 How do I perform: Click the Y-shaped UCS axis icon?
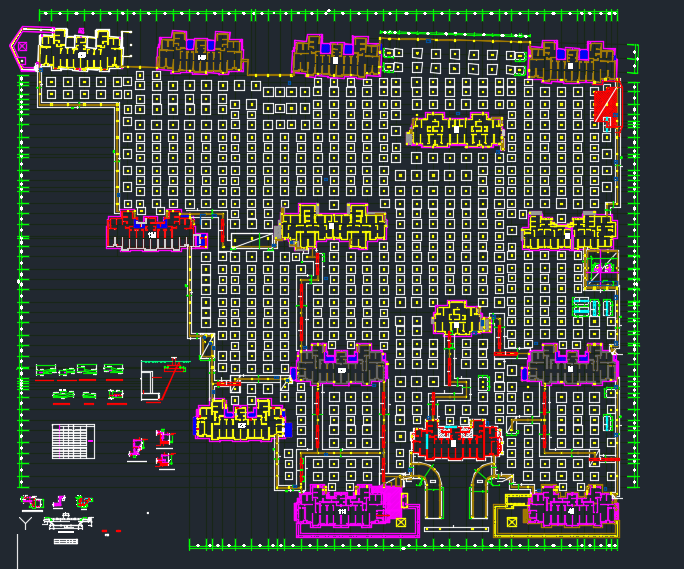coord(25,523)
